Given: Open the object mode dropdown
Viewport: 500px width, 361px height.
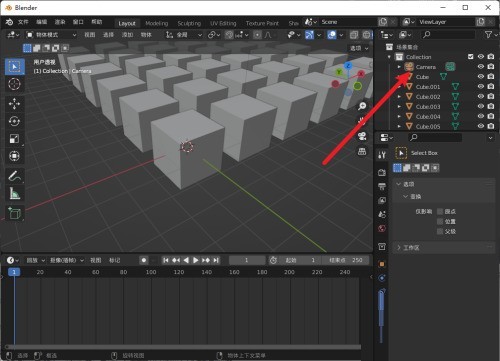Looking at the screenshot, I should point(51,35).
